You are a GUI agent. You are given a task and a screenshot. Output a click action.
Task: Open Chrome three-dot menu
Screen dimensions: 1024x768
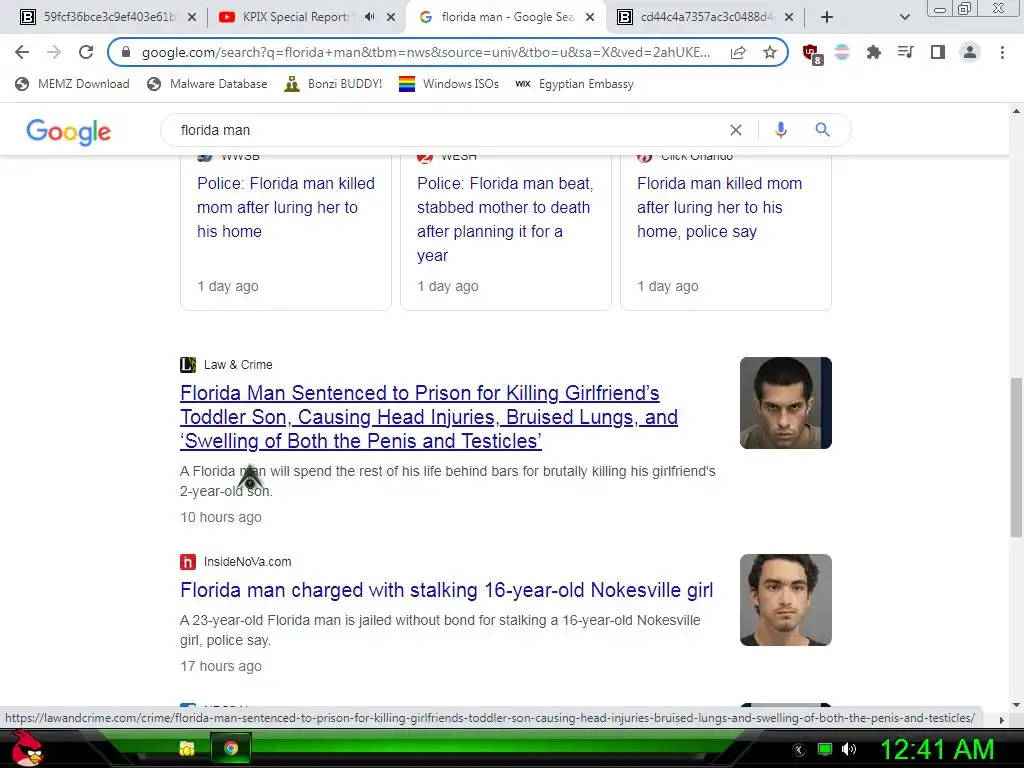[1002, 52]
